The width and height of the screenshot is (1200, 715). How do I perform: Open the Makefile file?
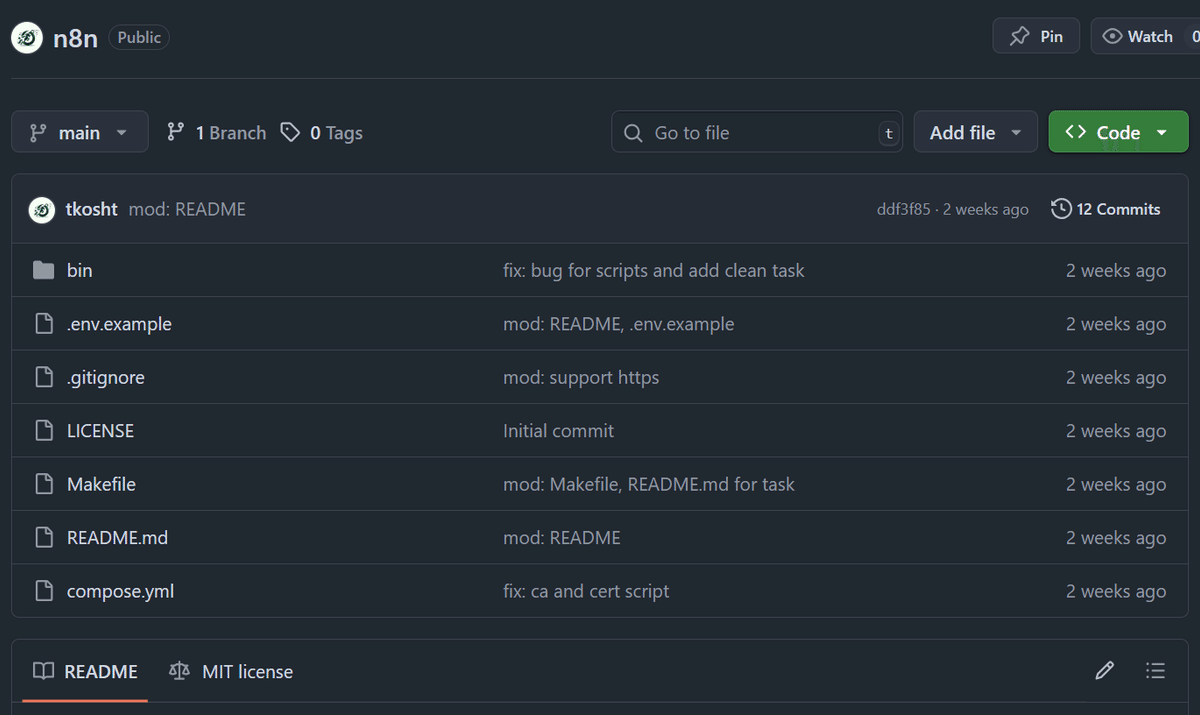click(101, 484)
